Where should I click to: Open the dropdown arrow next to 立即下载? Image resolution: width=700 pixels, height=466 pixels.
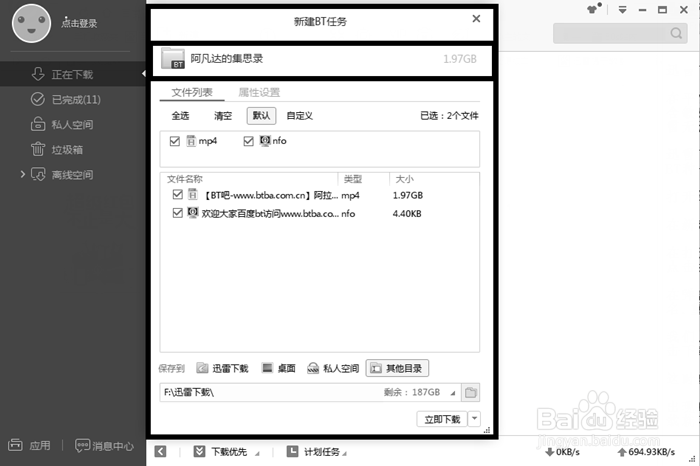(475, 419)
